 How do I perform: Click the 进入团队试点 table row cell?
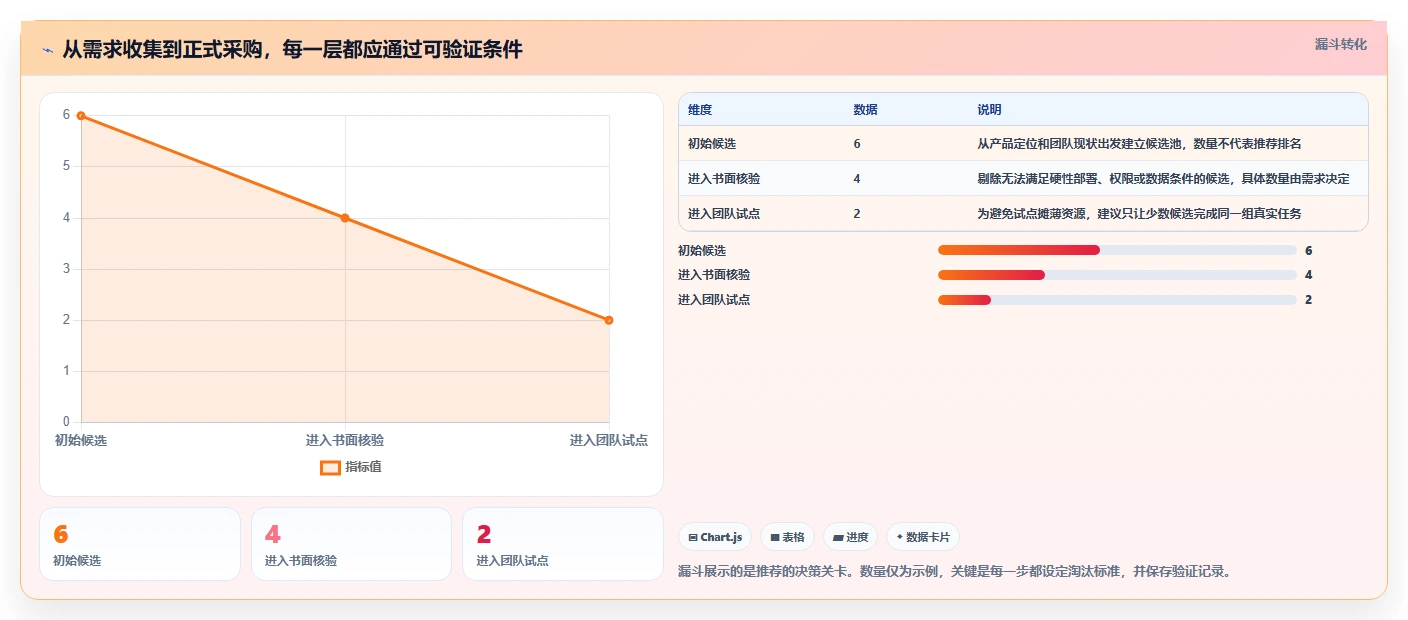point(724,214)
